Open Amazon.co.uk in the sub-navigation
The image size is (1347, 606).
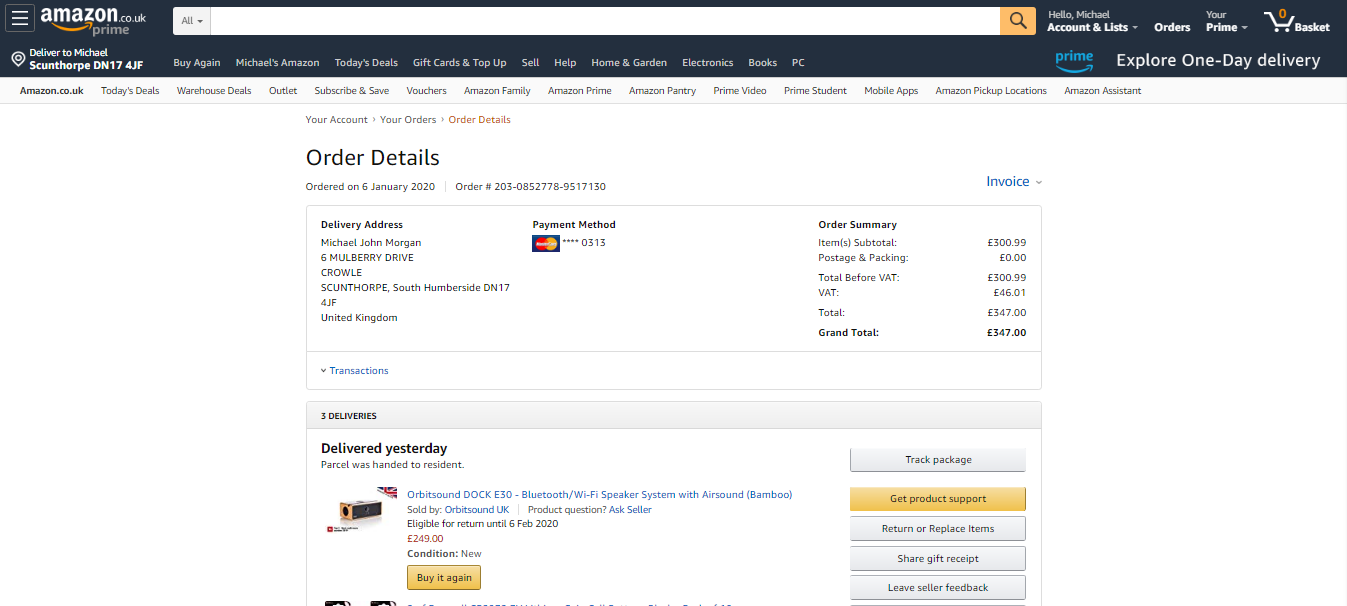click(x=52, y=91)
